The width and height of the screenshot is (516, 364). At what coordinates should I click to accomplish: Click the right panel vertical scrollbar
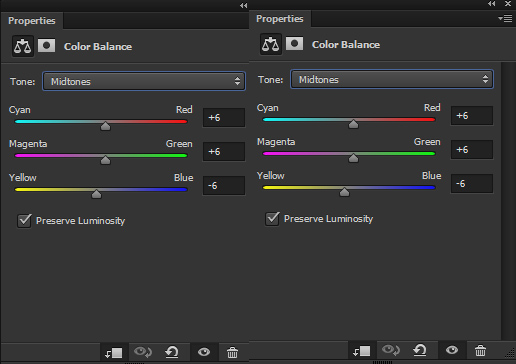pos(508,200)
